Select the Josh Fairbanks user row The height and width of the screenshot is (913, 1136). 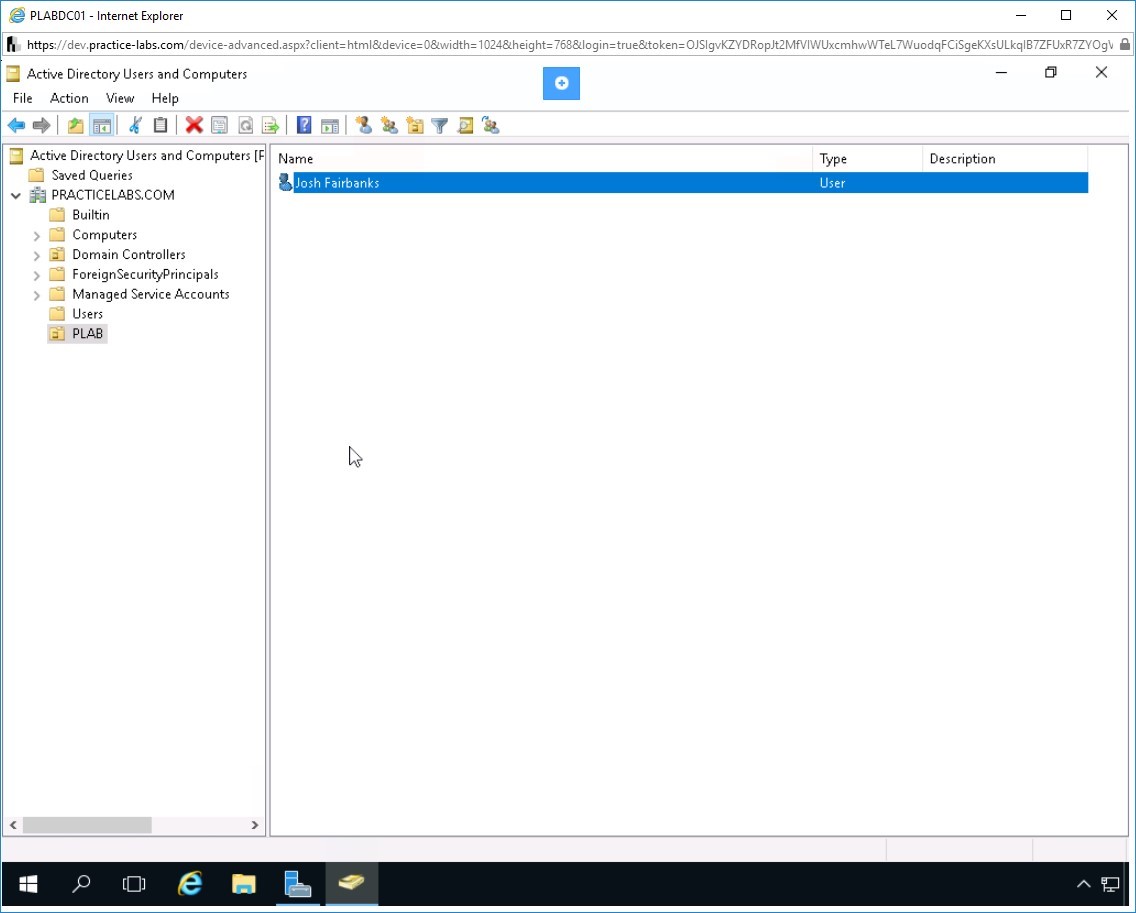(682, 183)
